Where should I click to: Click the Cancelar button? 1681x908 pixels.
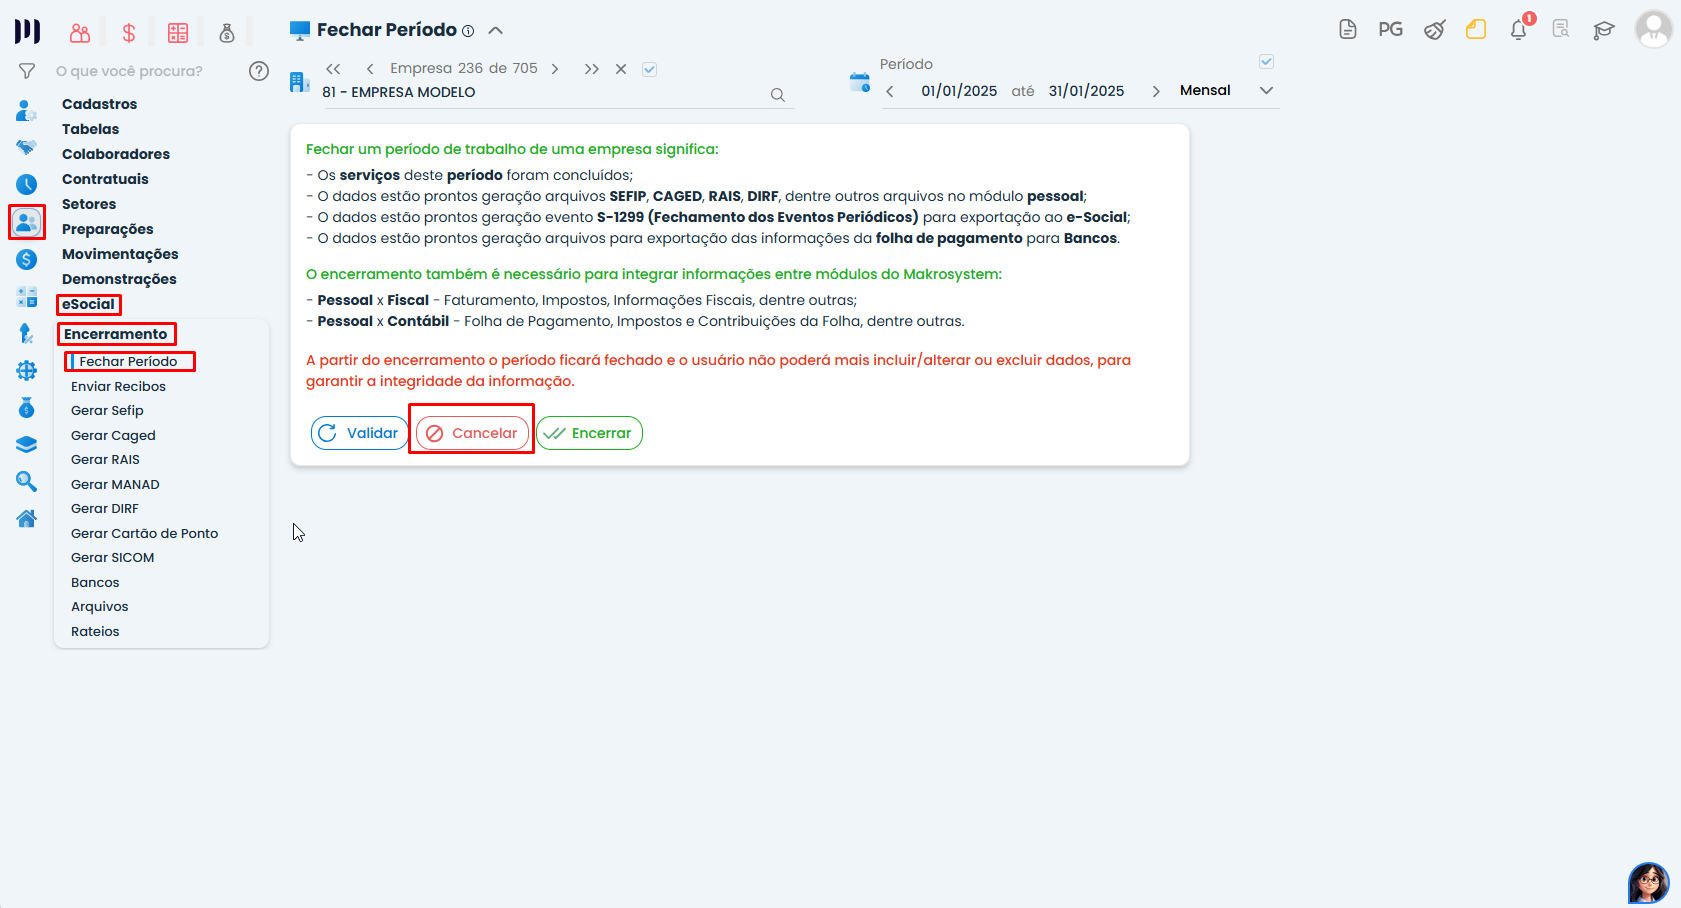(x=472, y=433)
